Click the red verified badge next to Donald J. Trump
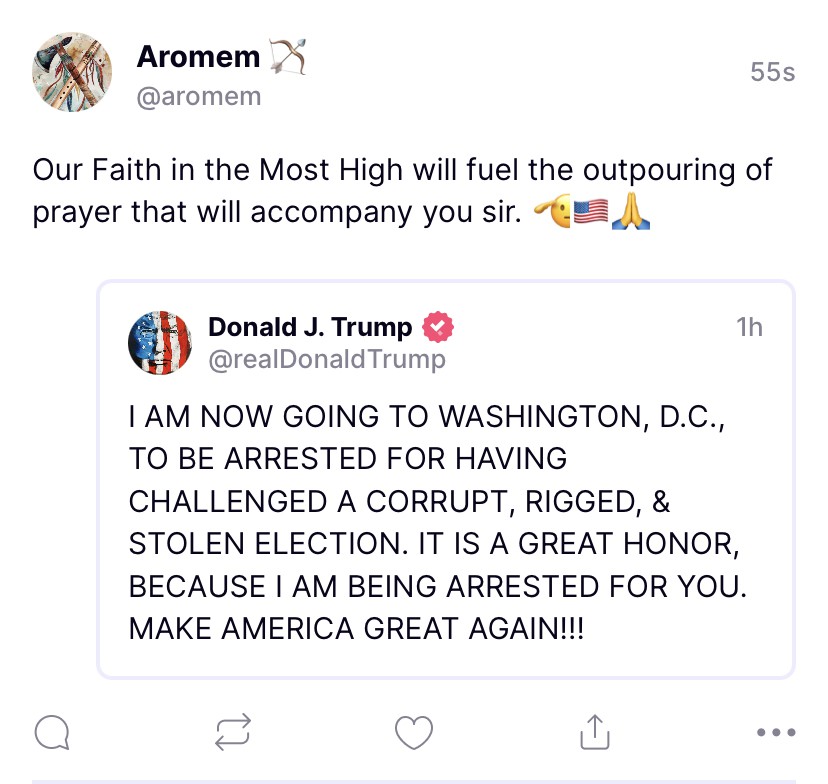This screenshot has width=828, height=784. (438, 327)
